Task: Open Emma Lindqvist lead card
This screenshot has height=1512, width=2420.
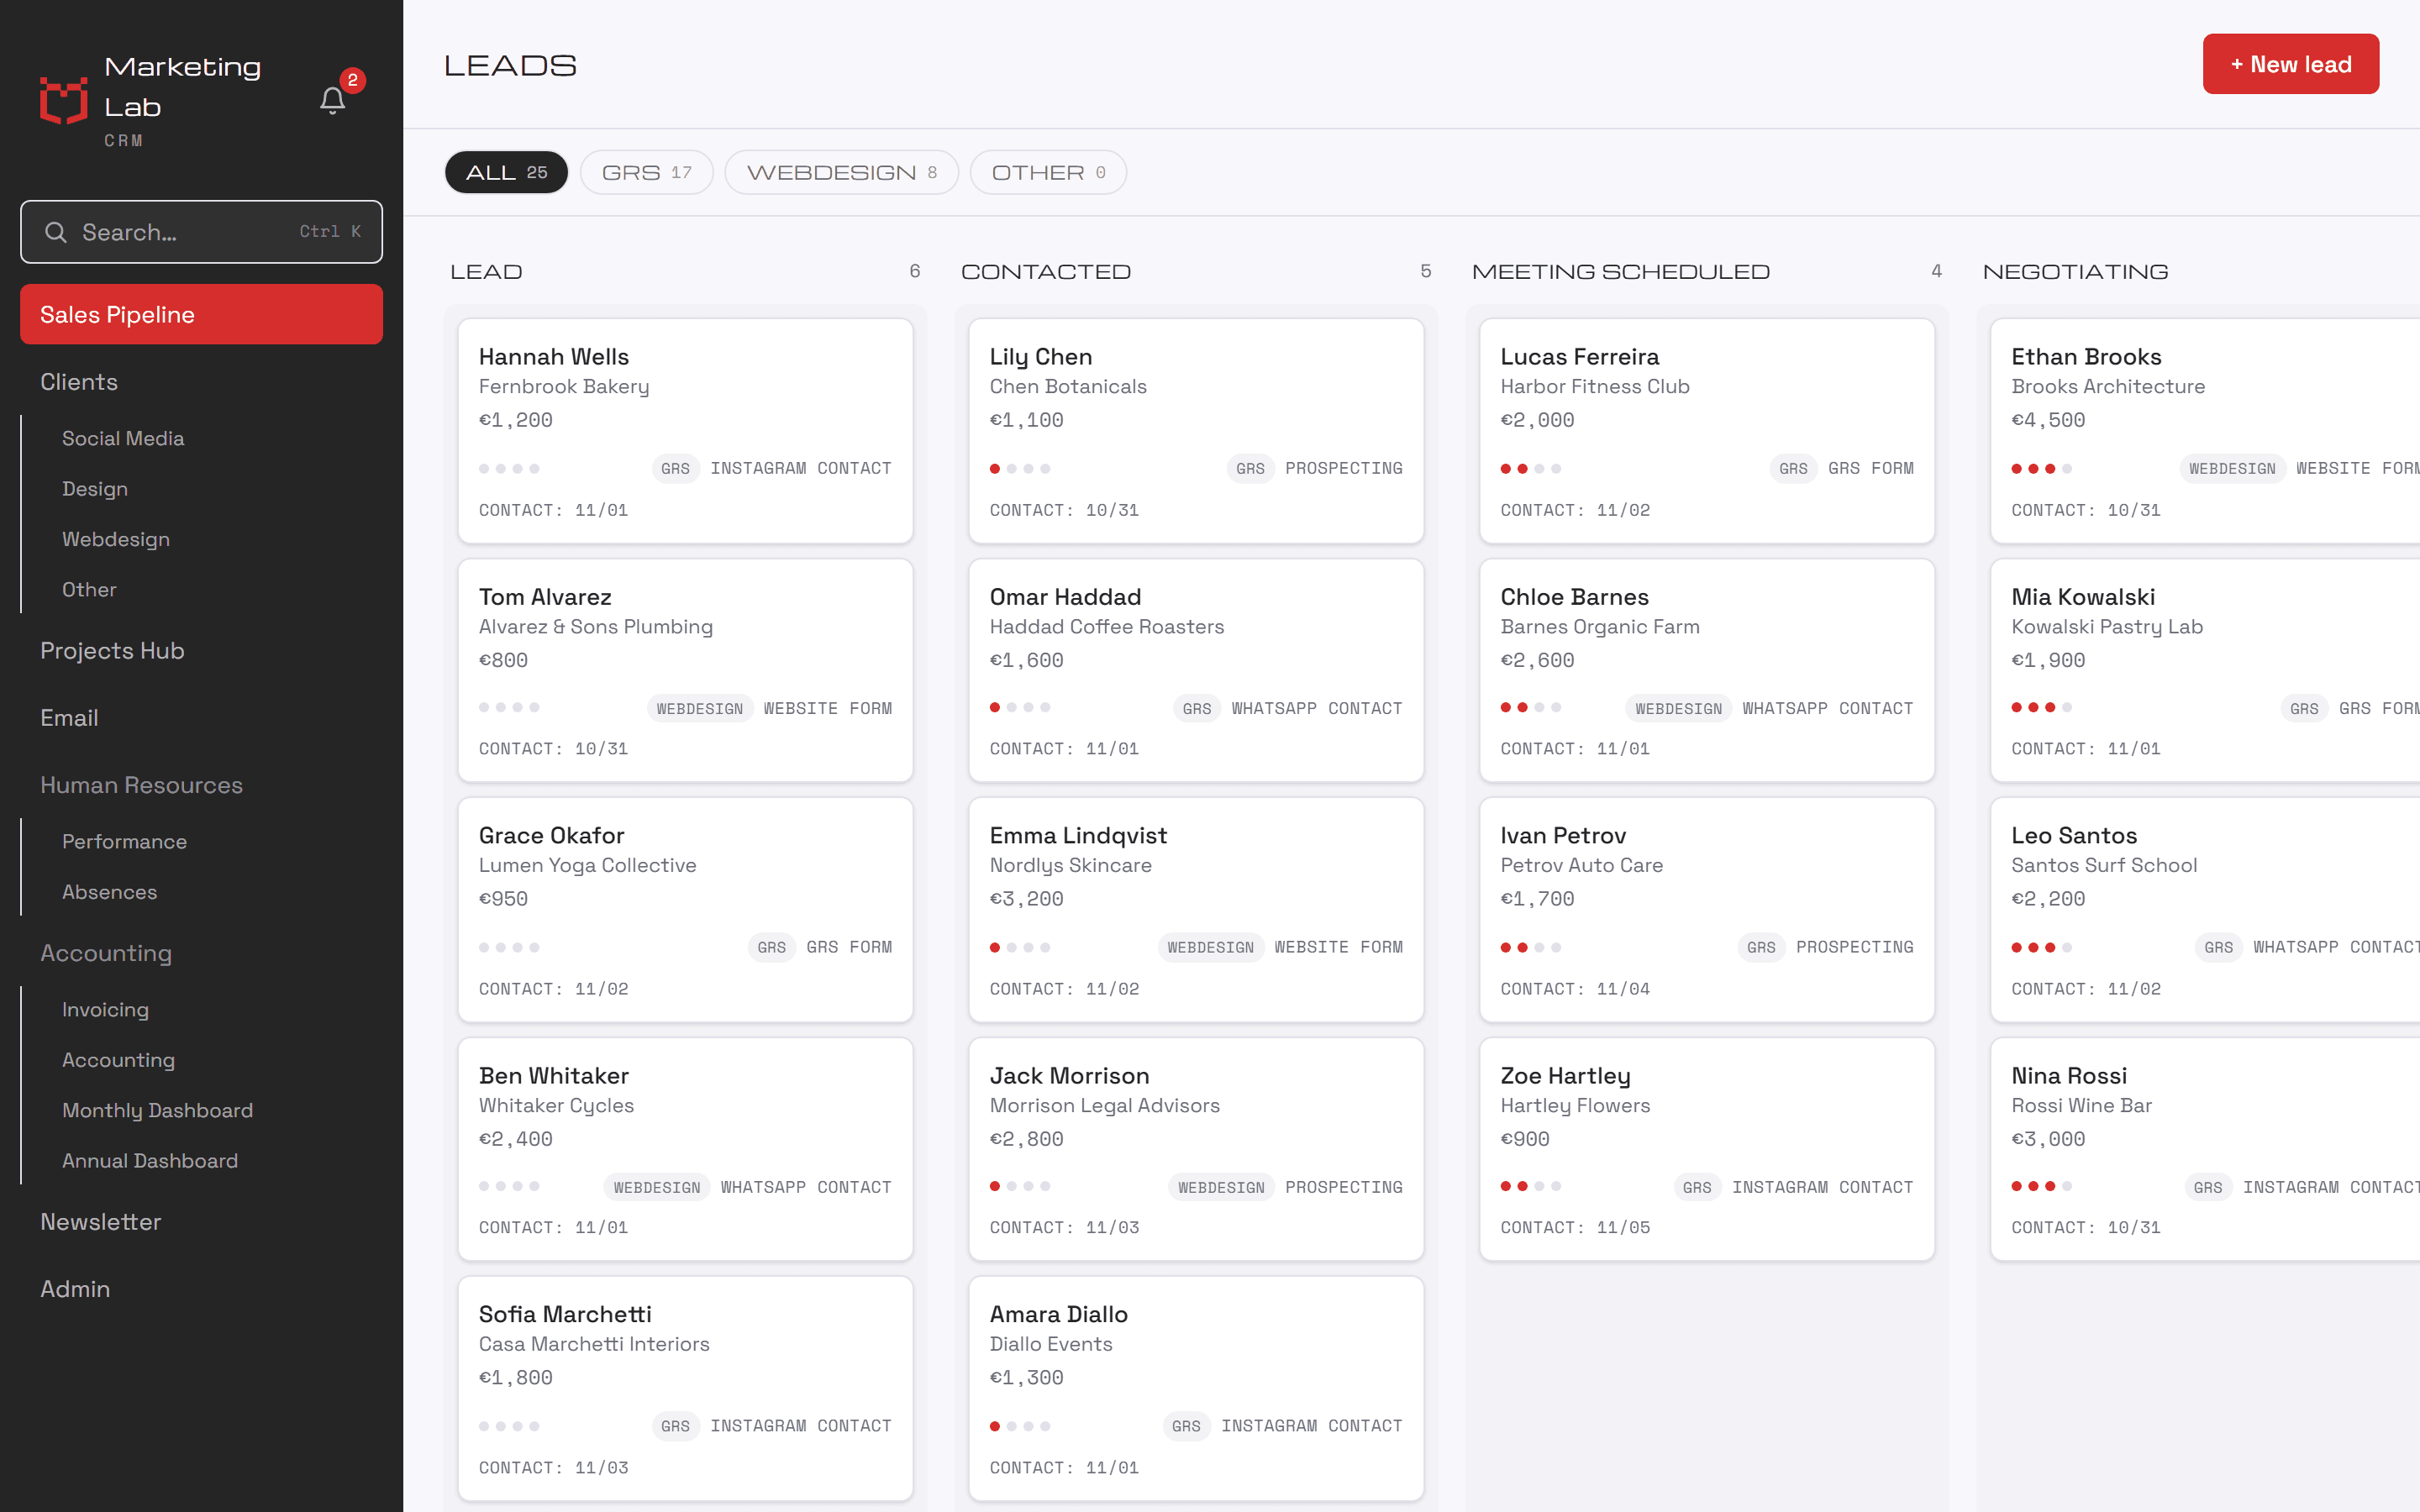Action: click(x=1196, y=910)
